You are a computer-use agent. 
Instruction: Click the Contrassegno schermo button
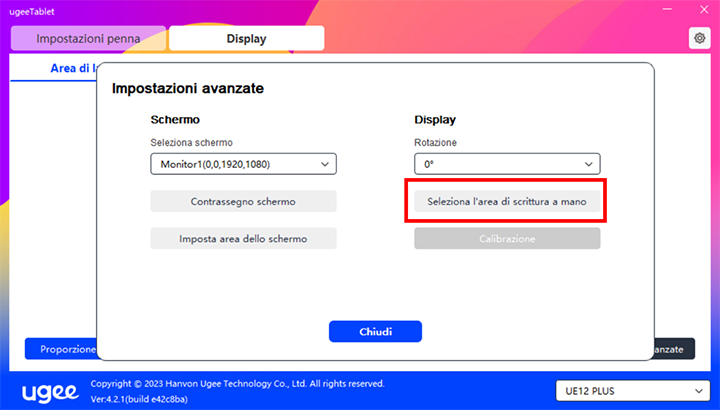(x=243, y=202)
